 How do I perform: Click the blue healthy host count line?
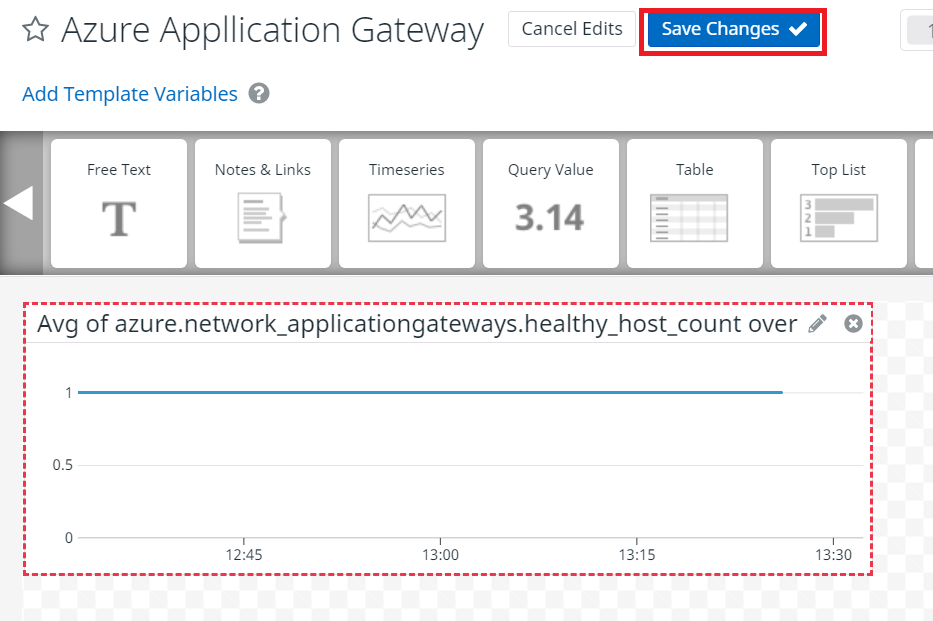[430, 393]
